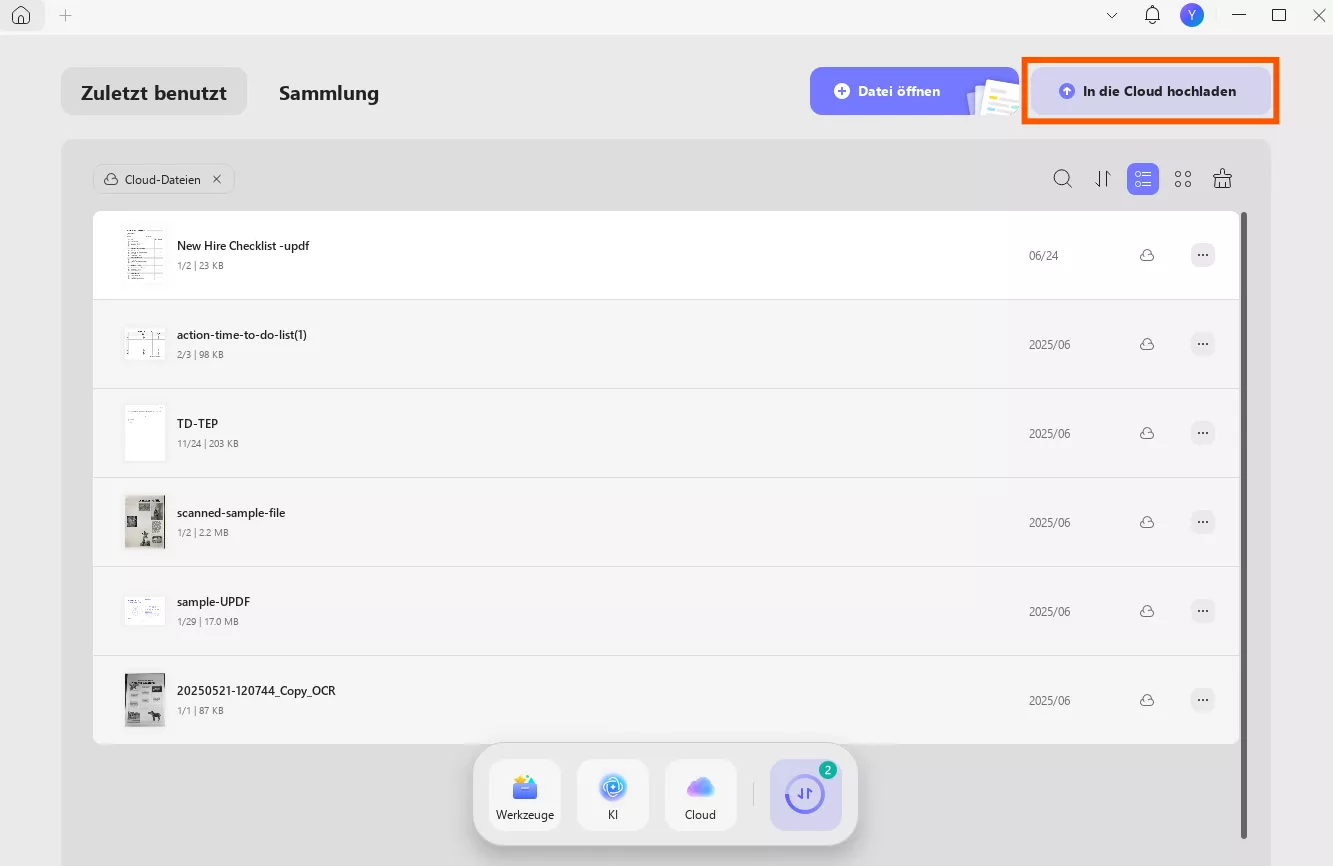The width and height of the screenshot is (1333, 866).
Task: Open KI assistant in bottom dock
Action: (x=613, y=795)
